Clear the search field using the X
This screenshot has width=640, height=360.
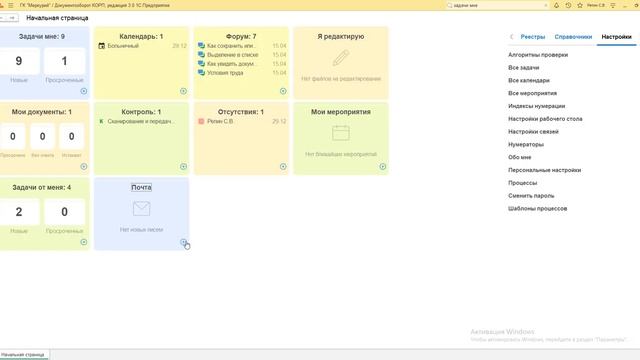click(546, 5)
